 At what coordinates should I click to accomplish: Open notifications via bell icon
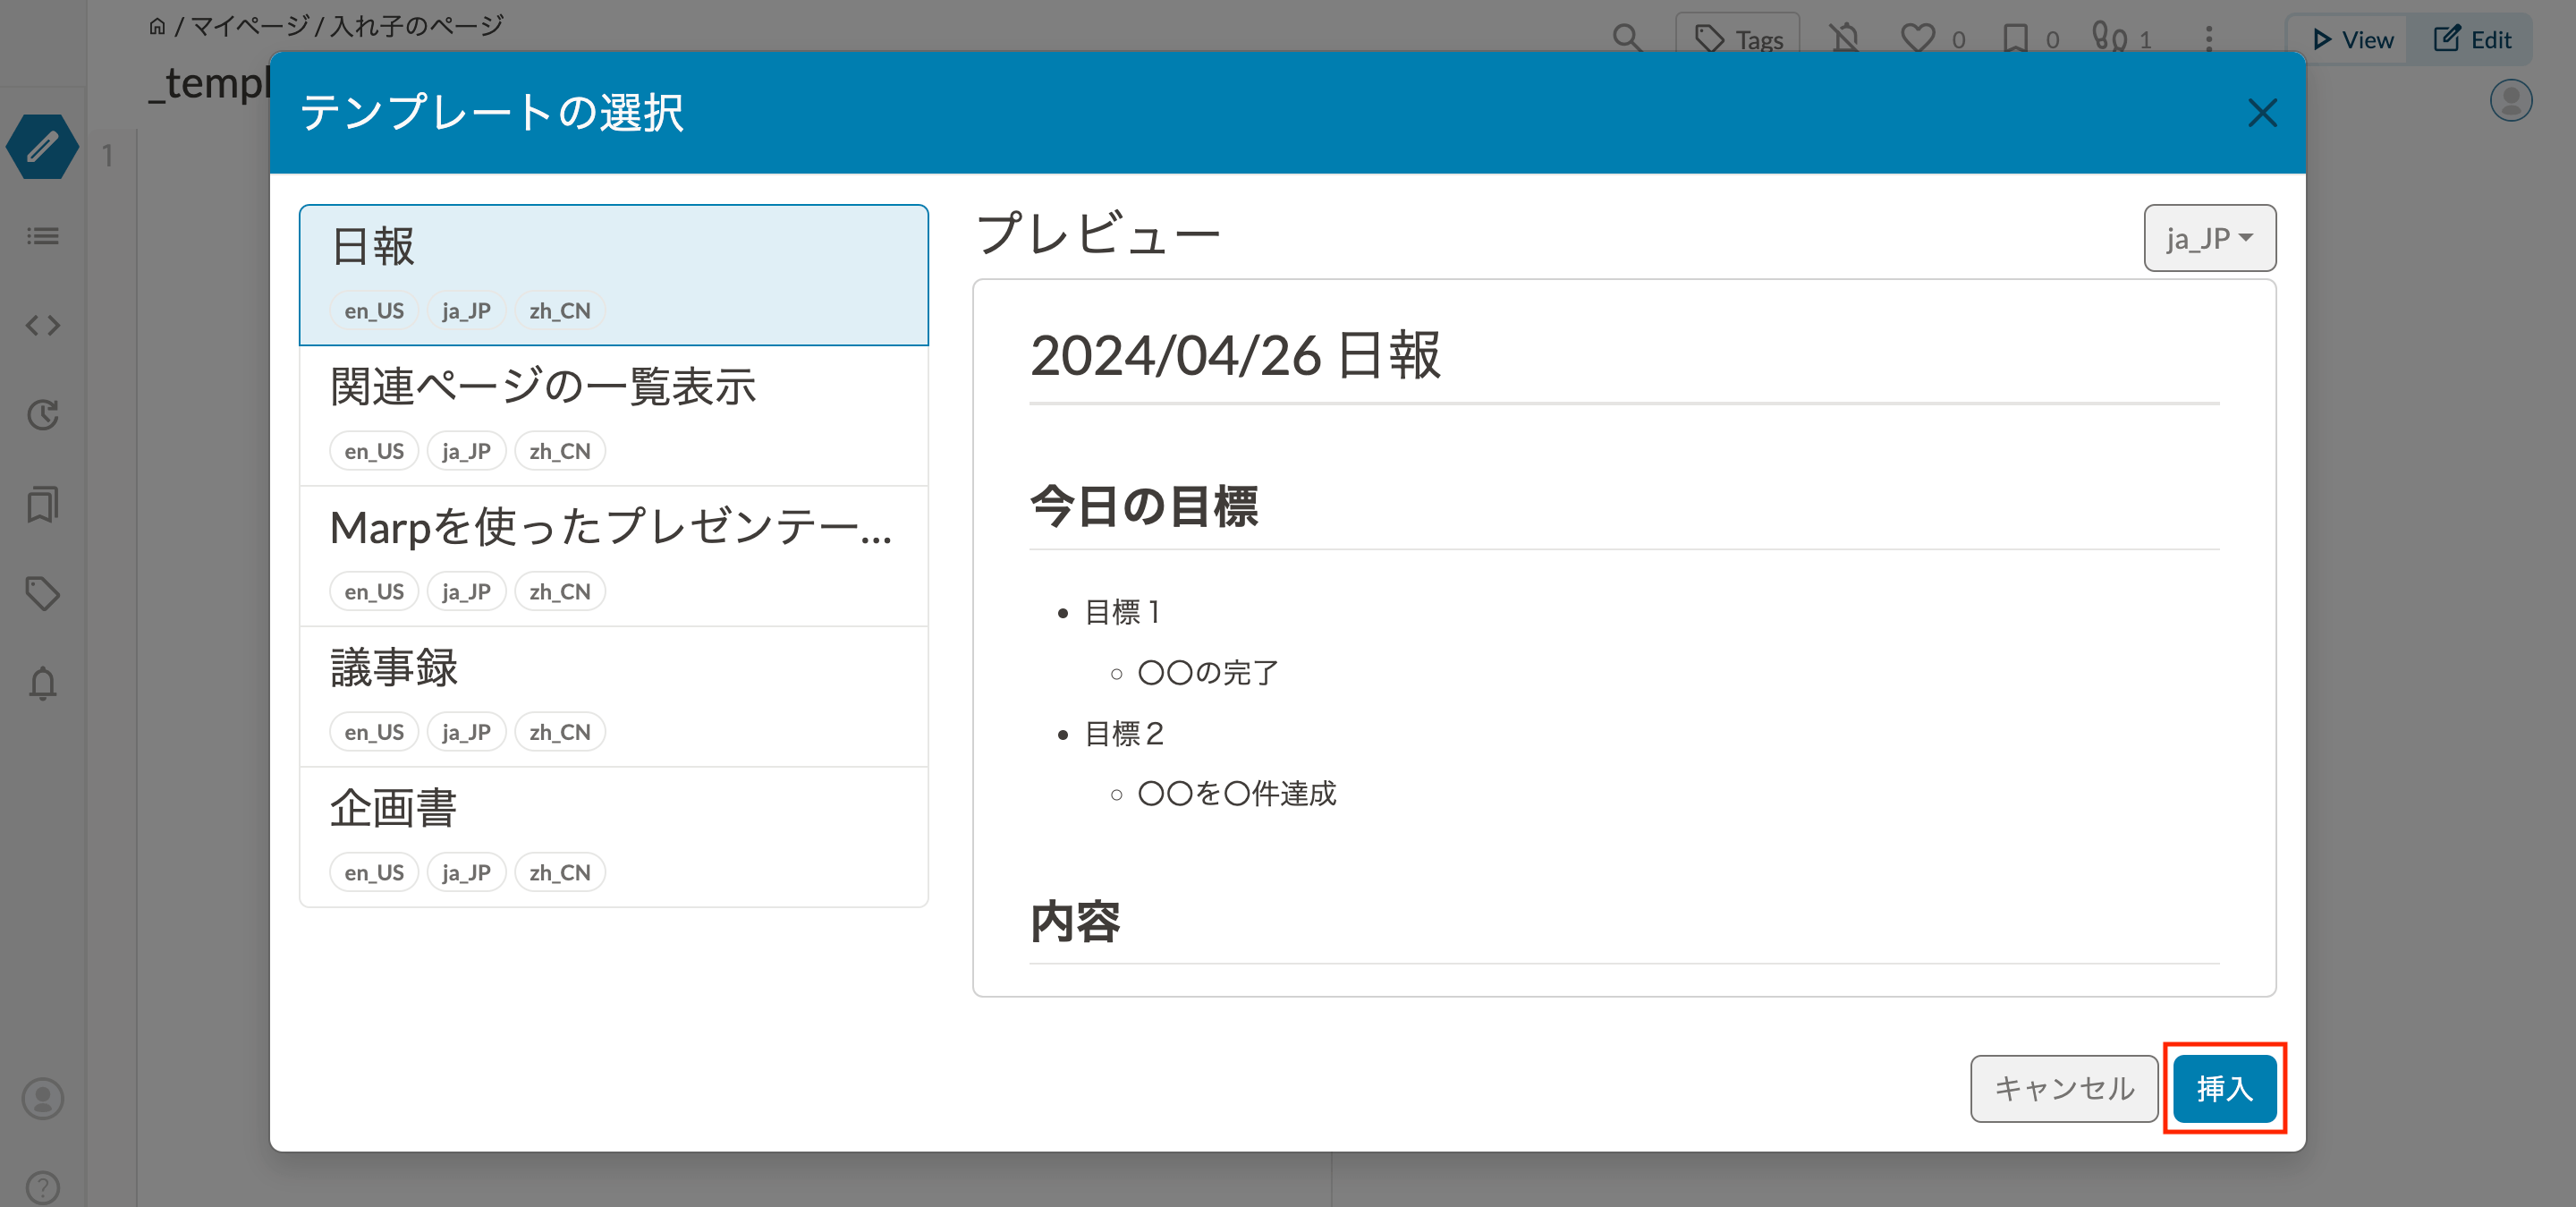click(41, 682)
